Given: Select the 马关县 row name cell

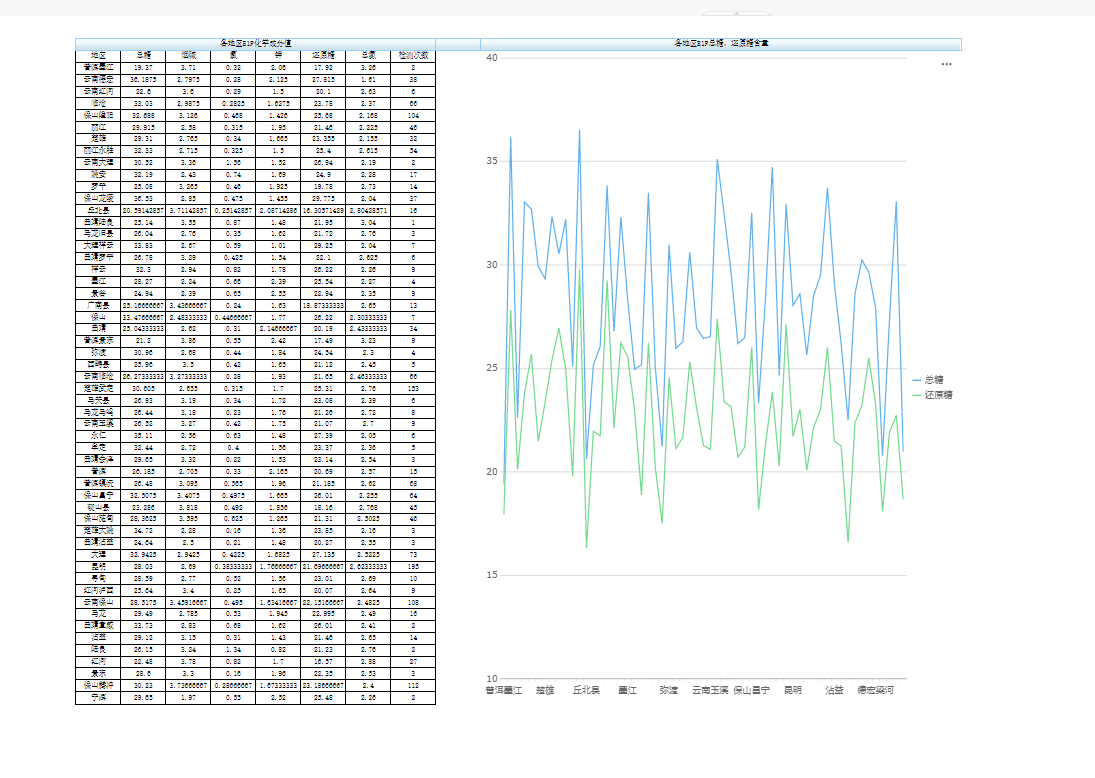Looking at the screenshot, I should tap(98, 400).
